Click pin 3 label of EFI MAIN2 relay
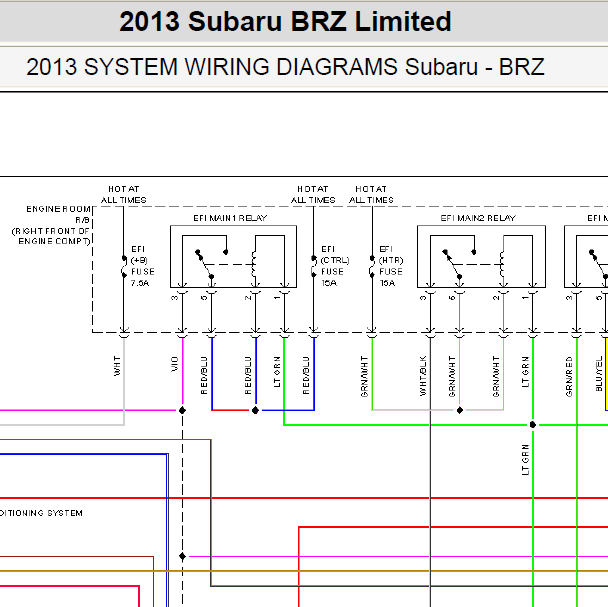Image resolution: width=608 pixels, height=607 pixels. 423,297
